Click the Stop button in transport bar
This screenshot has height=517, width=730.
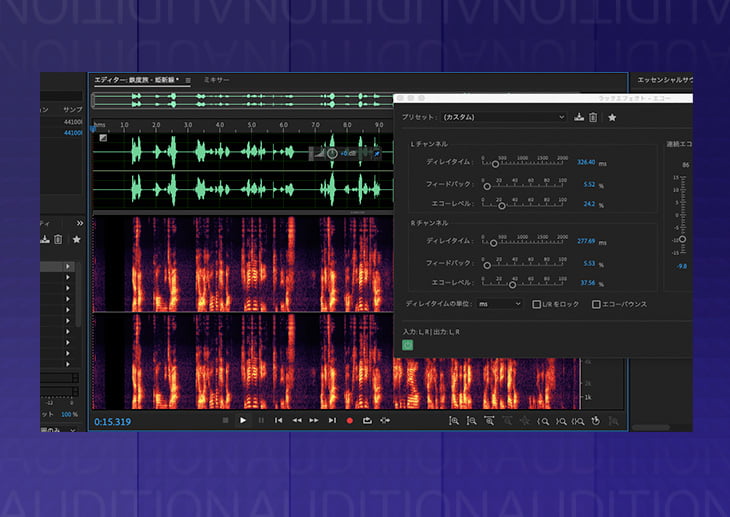[x=224, y=421]
